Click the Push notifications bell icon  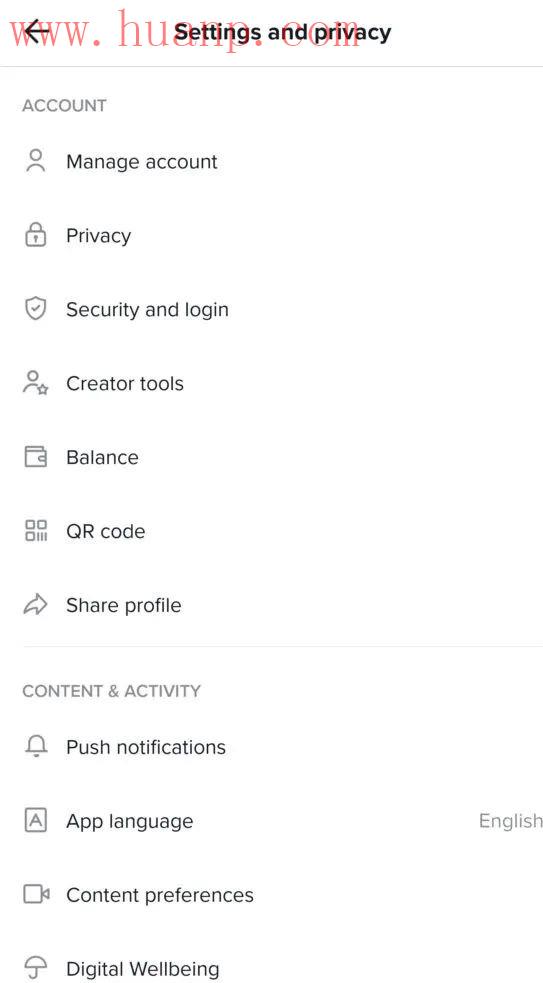36,747
